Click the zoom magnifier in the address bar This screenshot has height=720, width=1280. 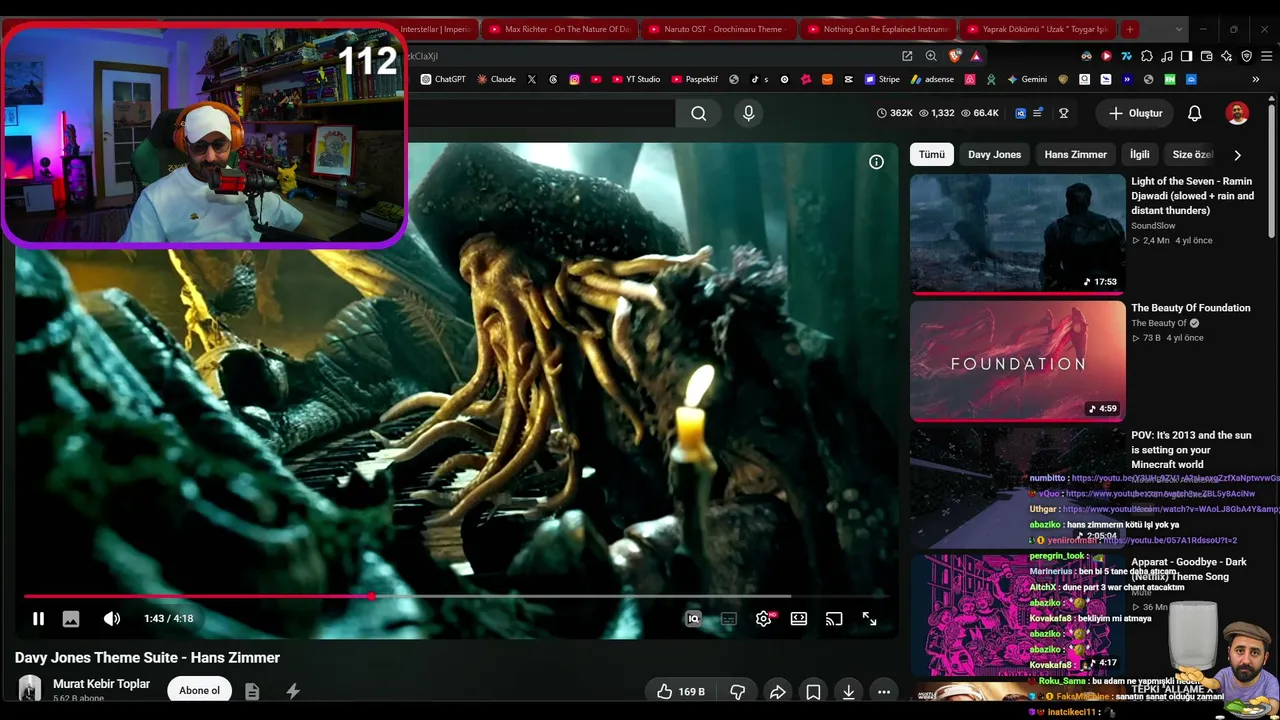coord(931,56)
